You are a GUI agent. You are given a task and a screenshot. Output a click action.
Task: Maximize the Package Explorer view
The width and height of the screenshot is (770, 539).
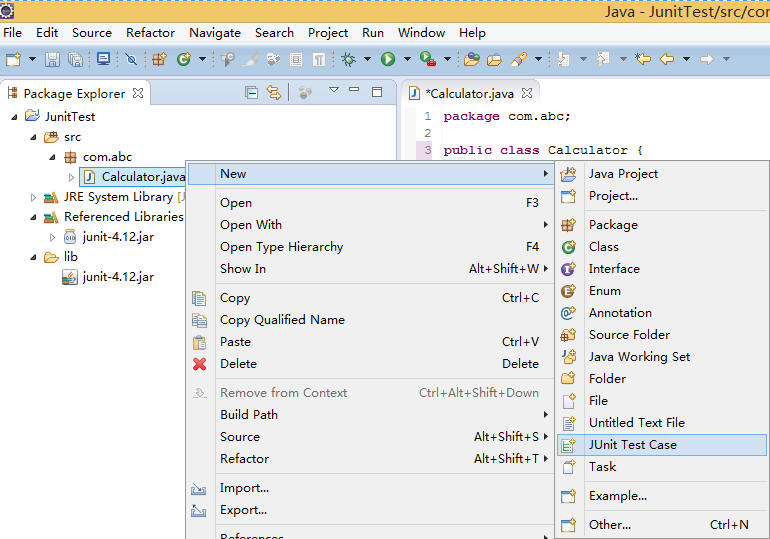pyautogui.click(x=377, y=92)
